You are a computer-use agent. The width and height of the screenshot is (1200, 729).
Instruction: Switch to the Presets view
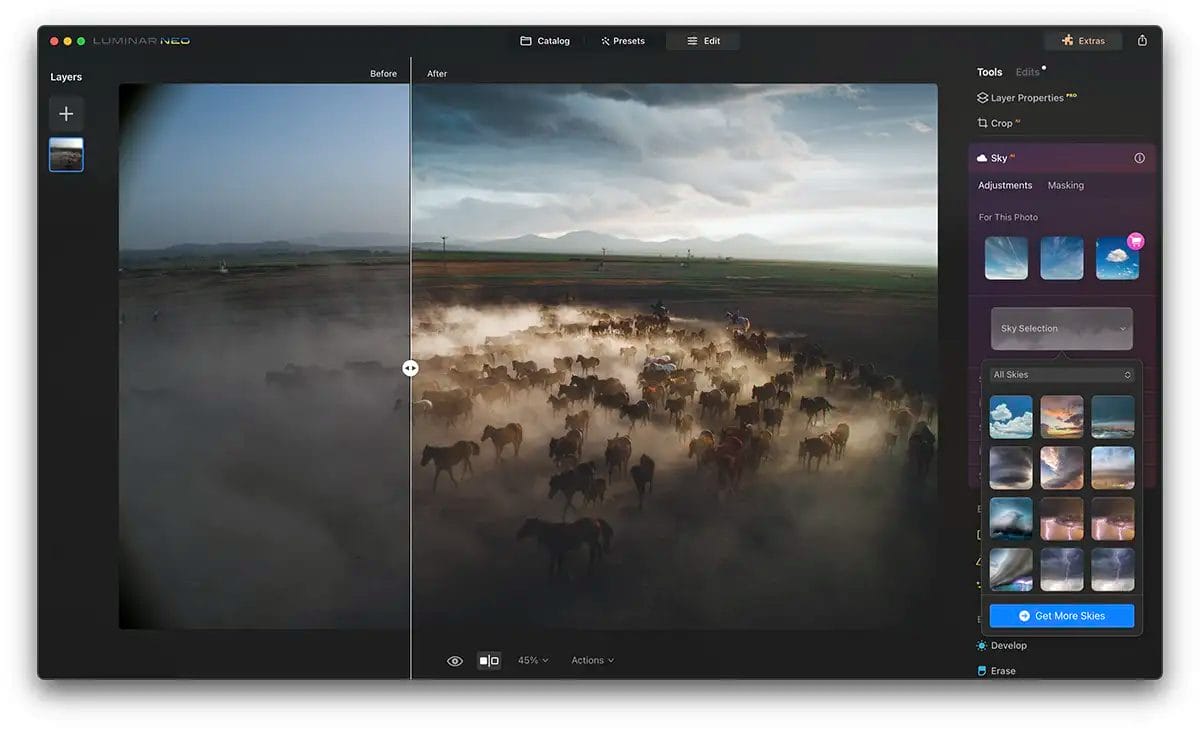click(624, 40)
